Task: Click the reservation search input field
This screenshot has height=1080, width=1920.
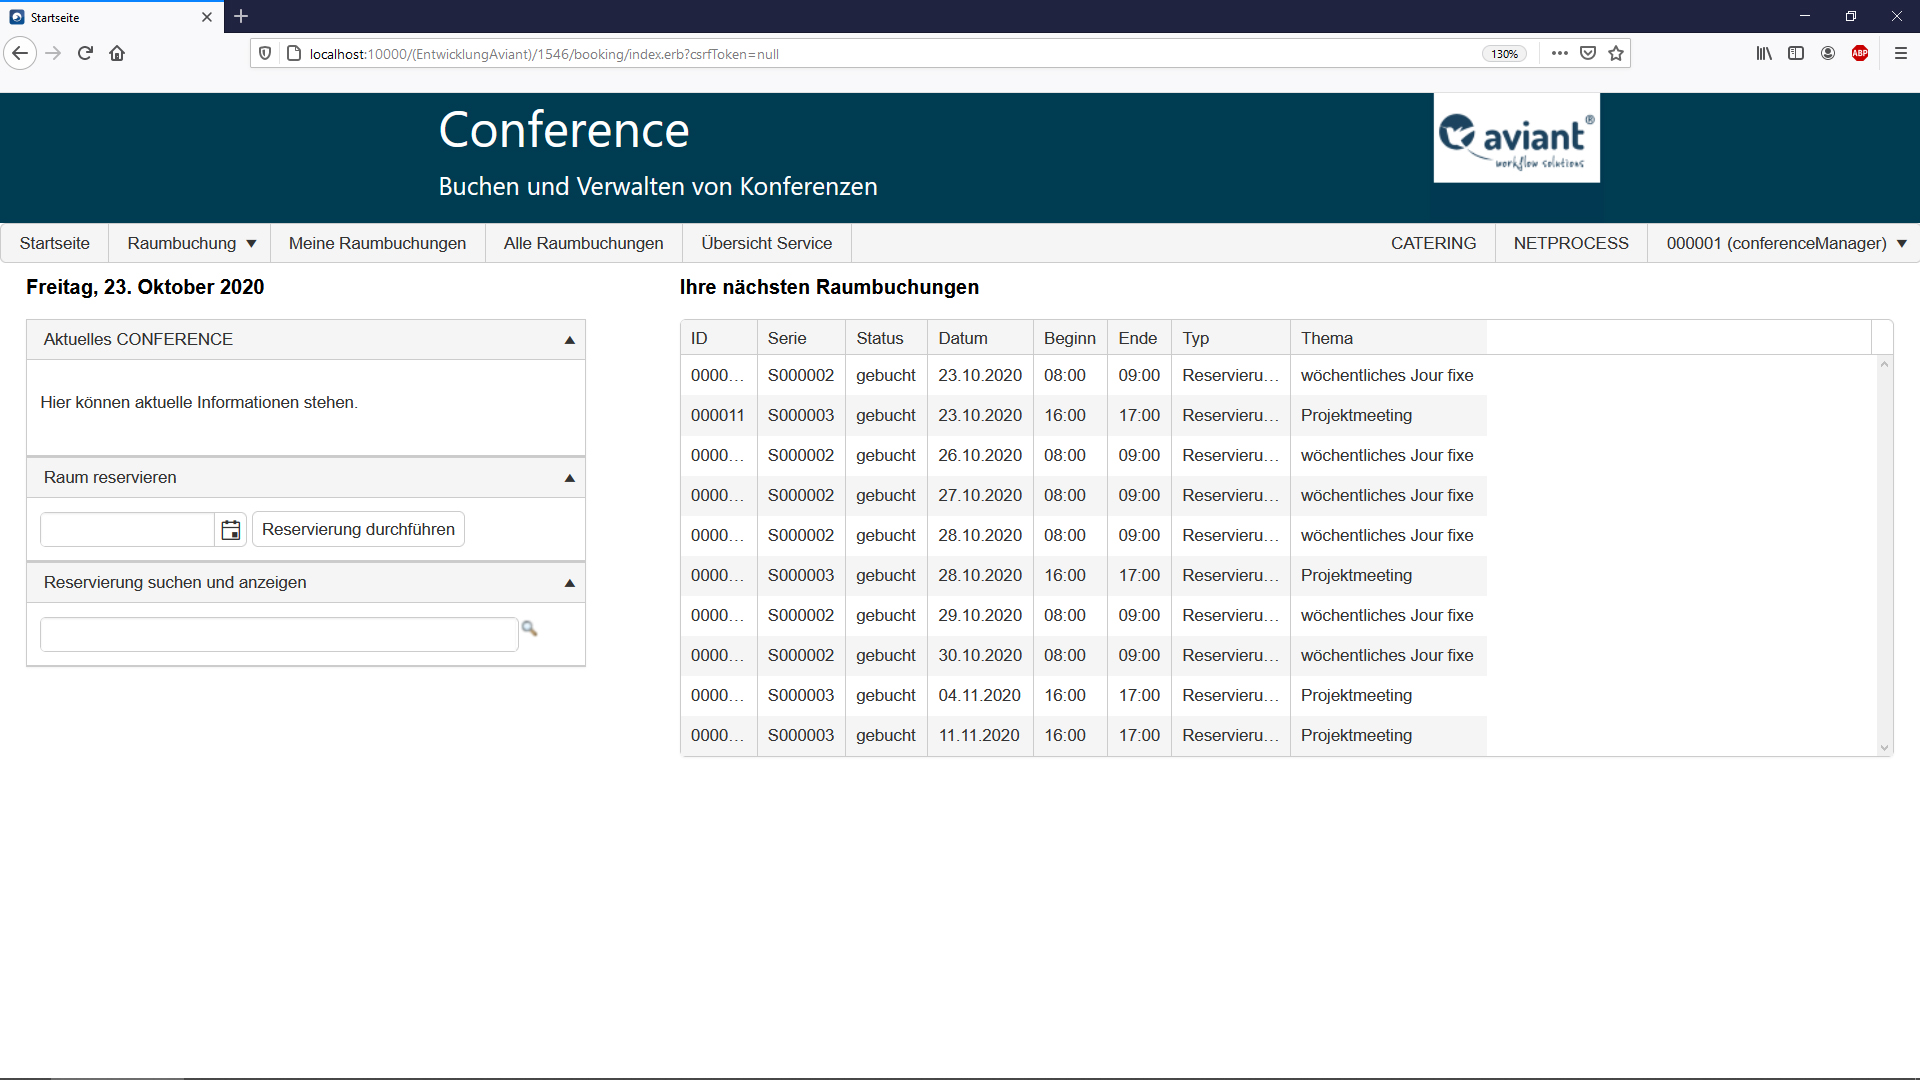Action: point(279,634)
